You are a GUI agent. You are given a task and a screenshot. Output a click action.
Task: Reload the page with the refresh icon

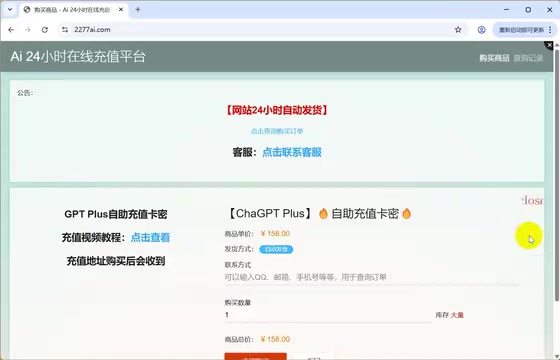[x=45, y=30]
